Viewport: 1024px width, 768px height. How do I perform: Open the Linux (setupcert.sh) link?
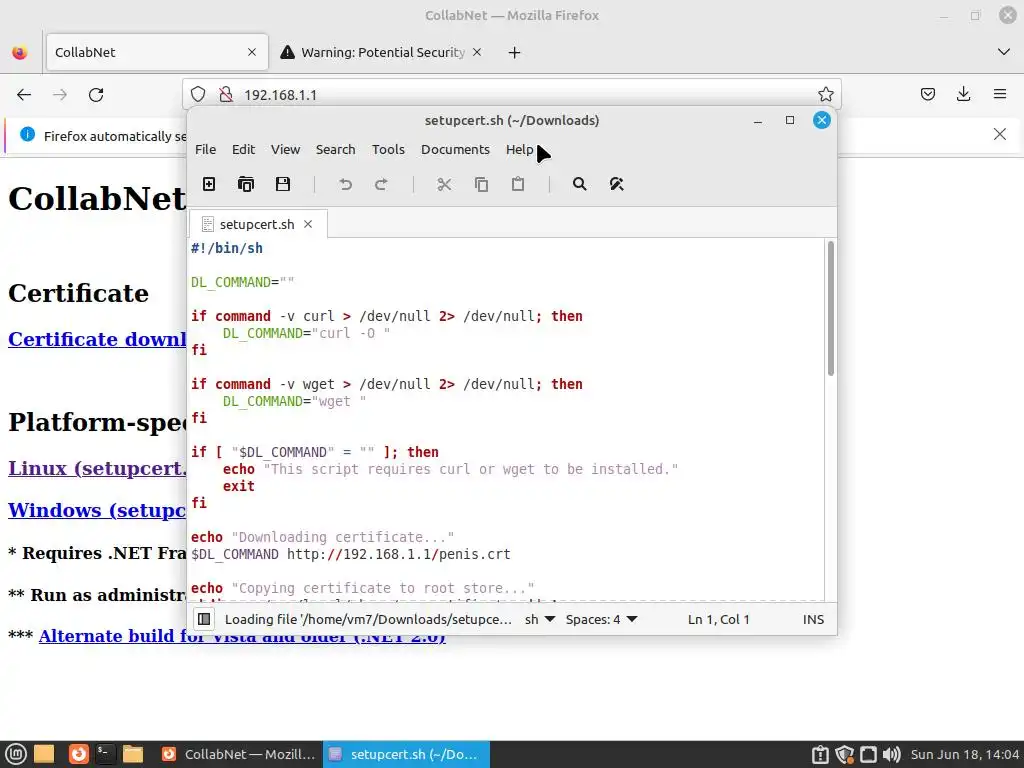pos(97,468)
